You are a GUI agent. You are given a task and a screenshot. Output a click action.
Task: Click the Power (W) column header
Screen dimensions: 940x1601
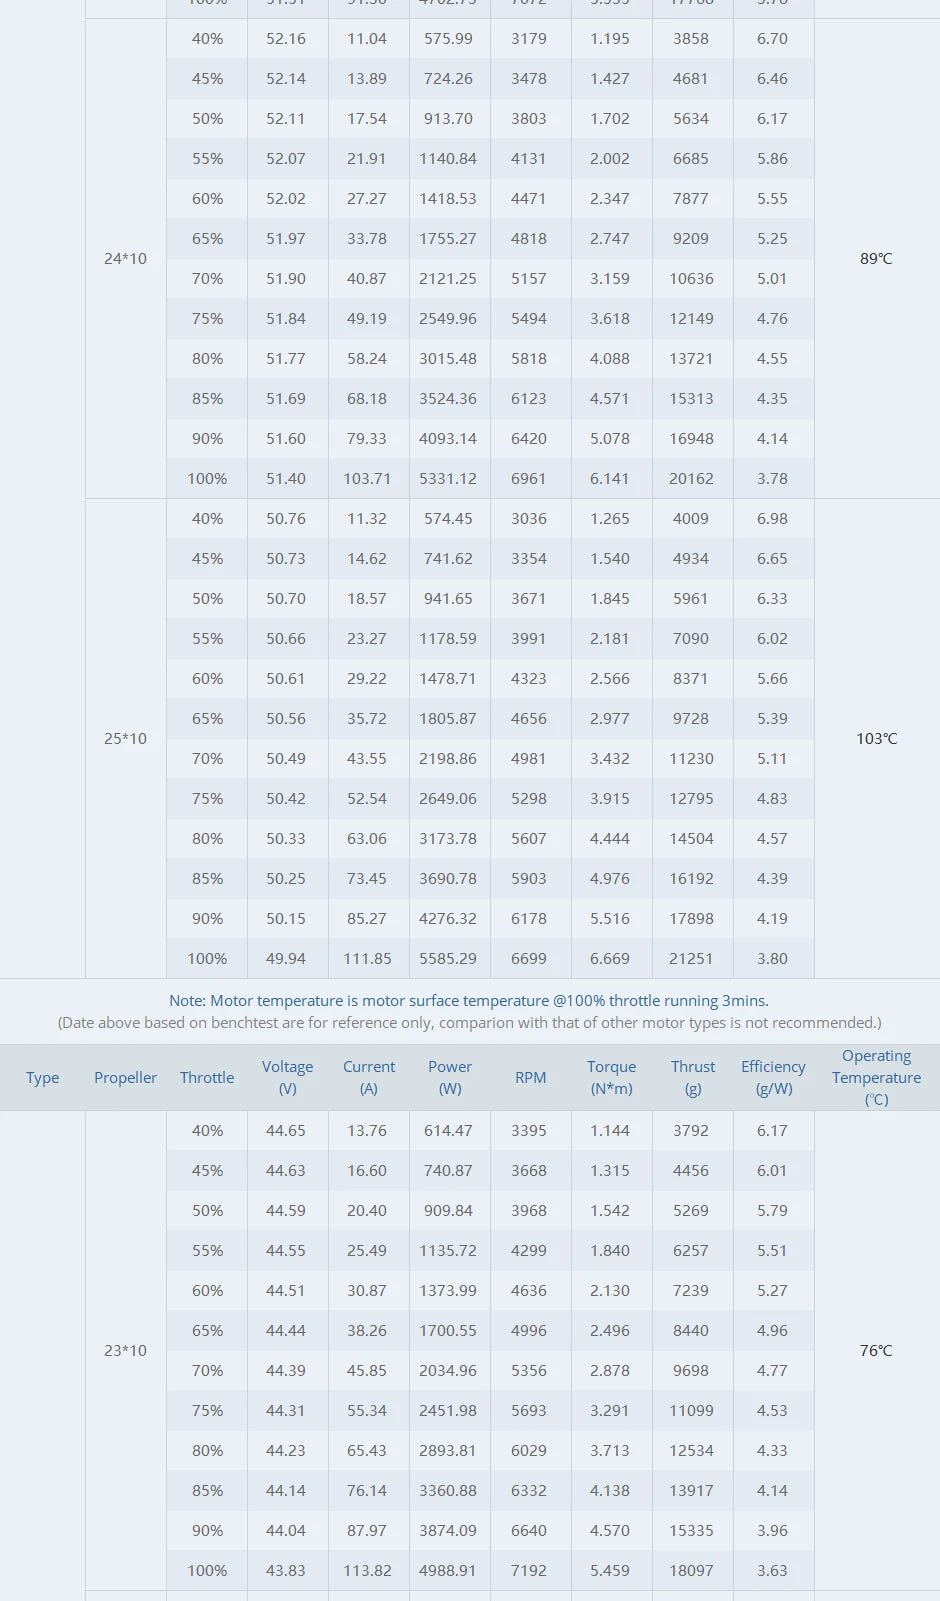coord(450,1077)
